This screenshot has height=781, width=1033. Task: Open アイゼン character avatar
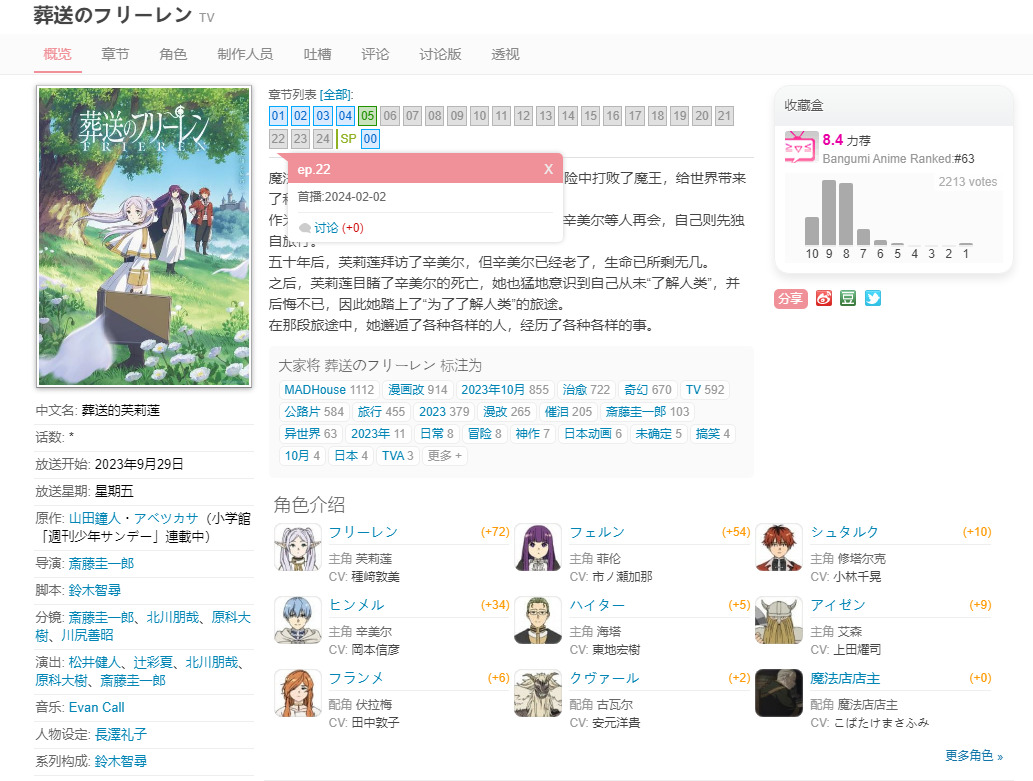tap(779, 620)
